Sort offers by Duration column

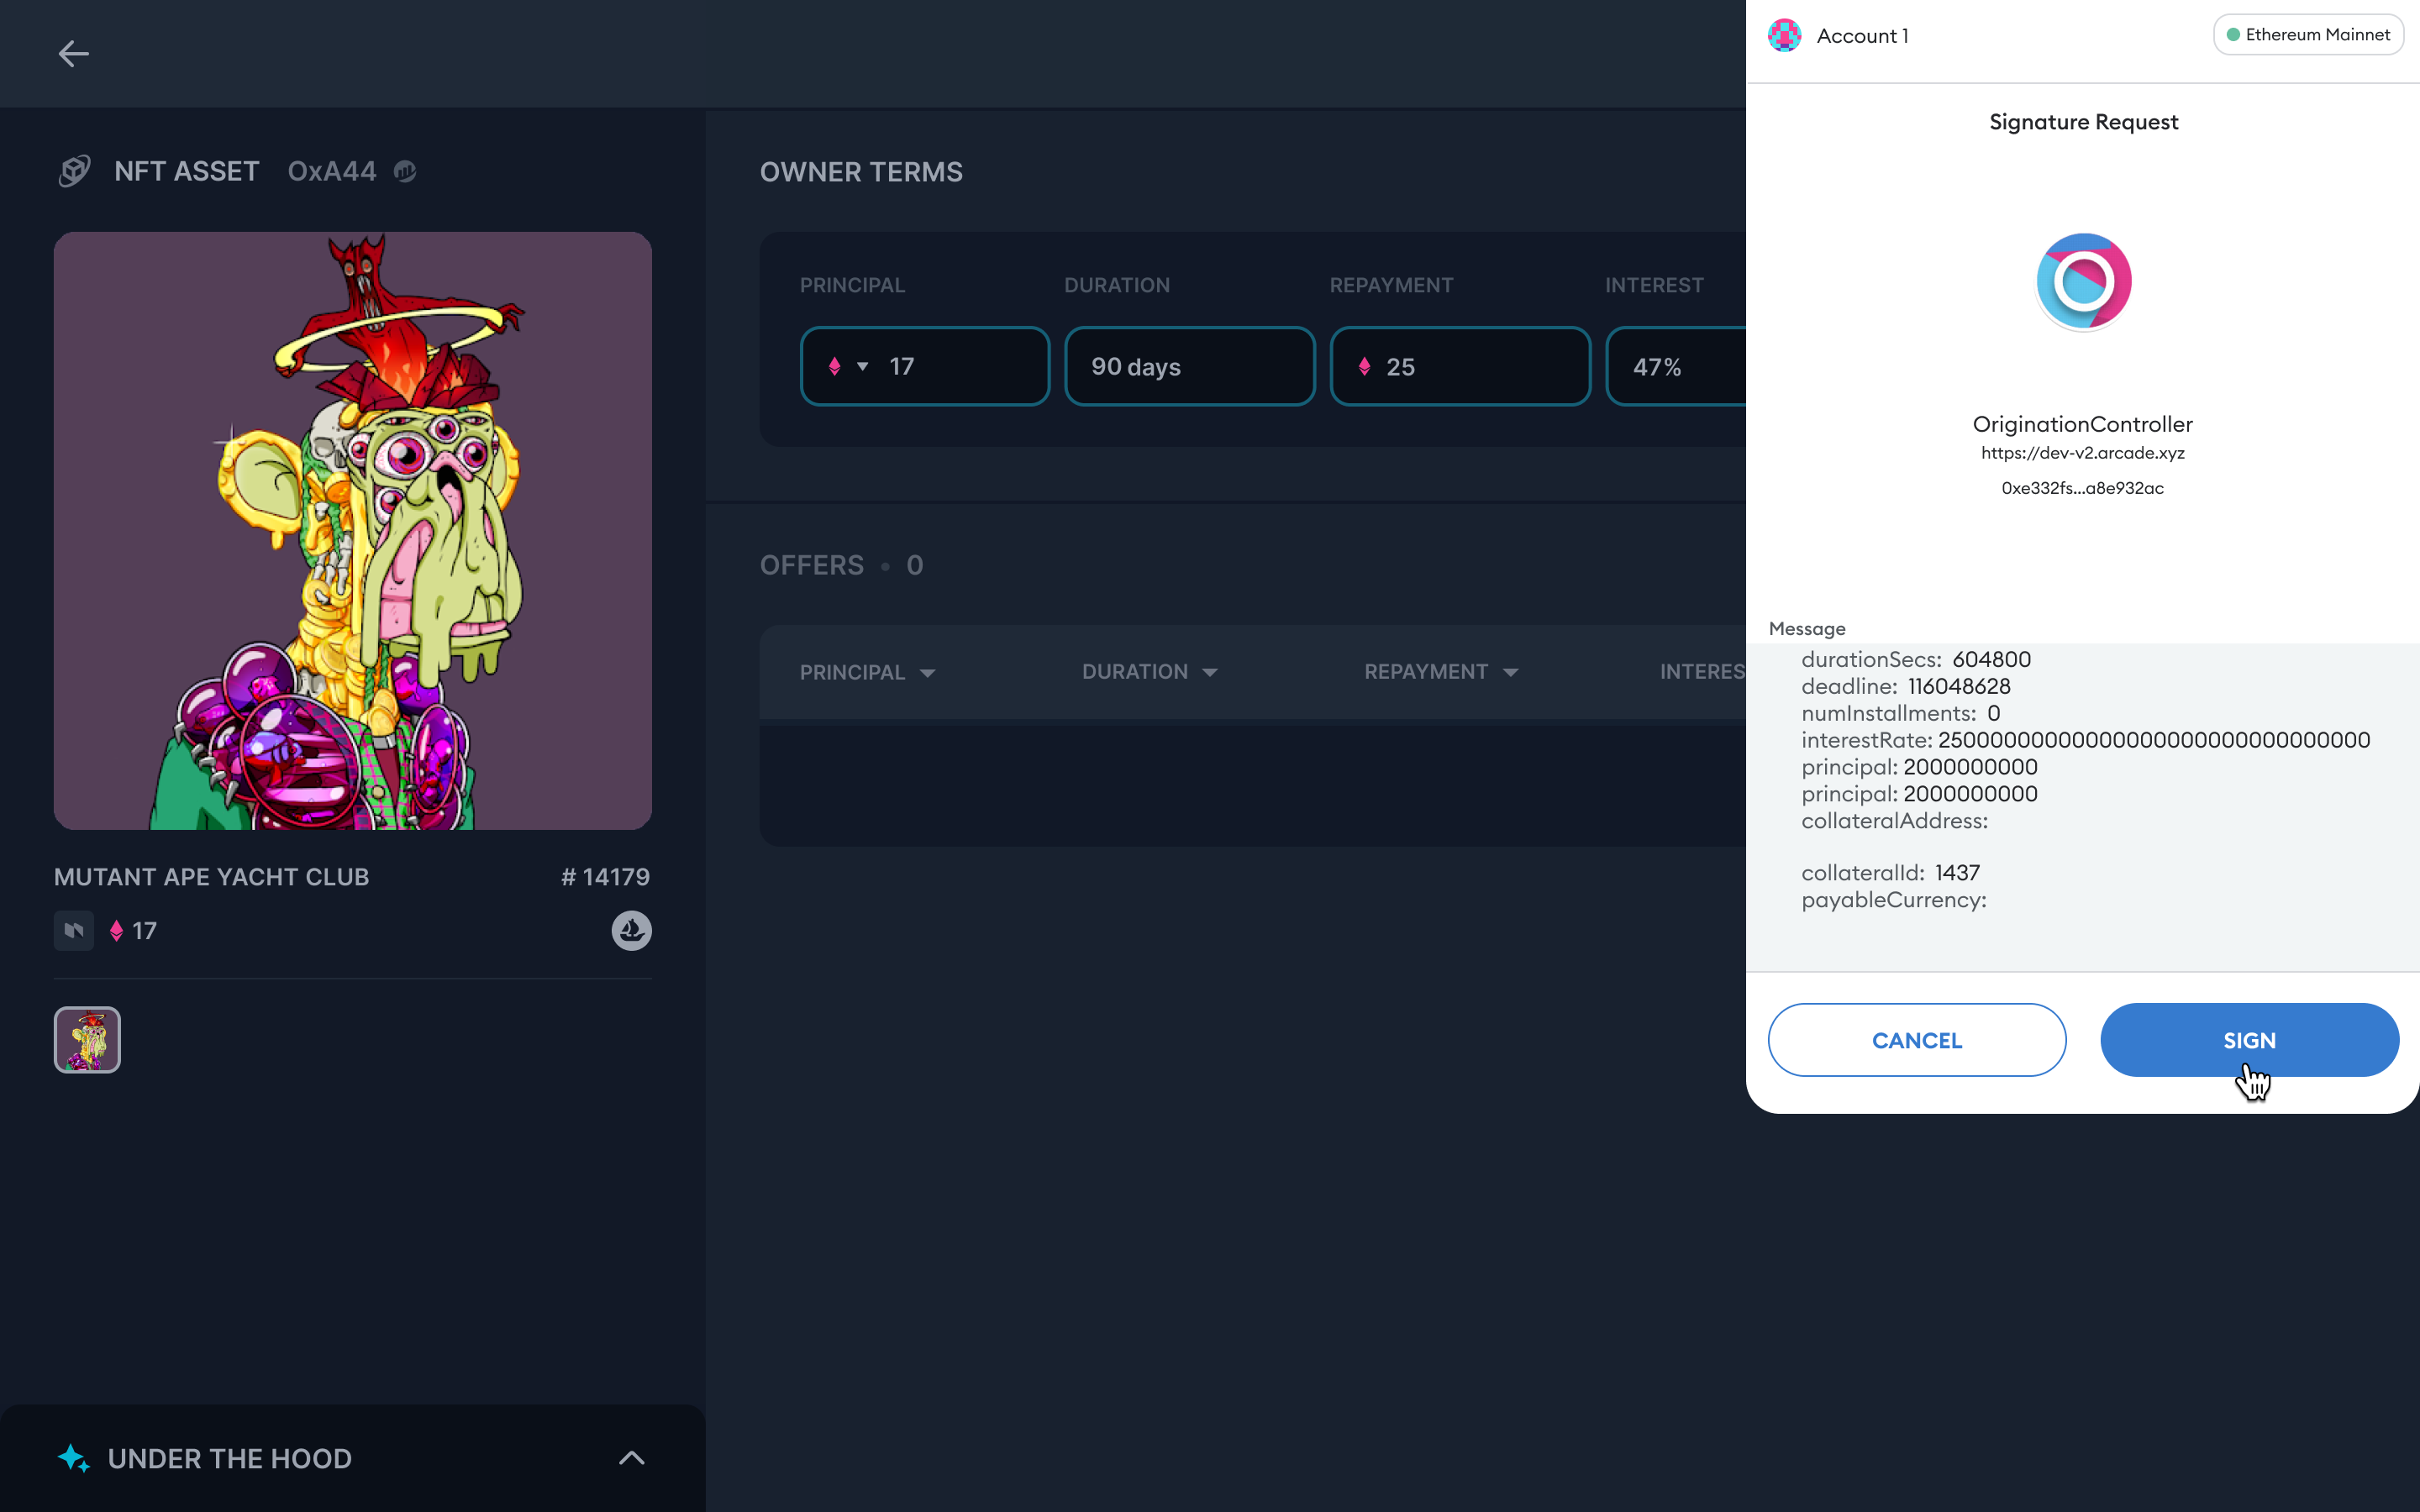pyautogui.click(x=1149, y=672)
